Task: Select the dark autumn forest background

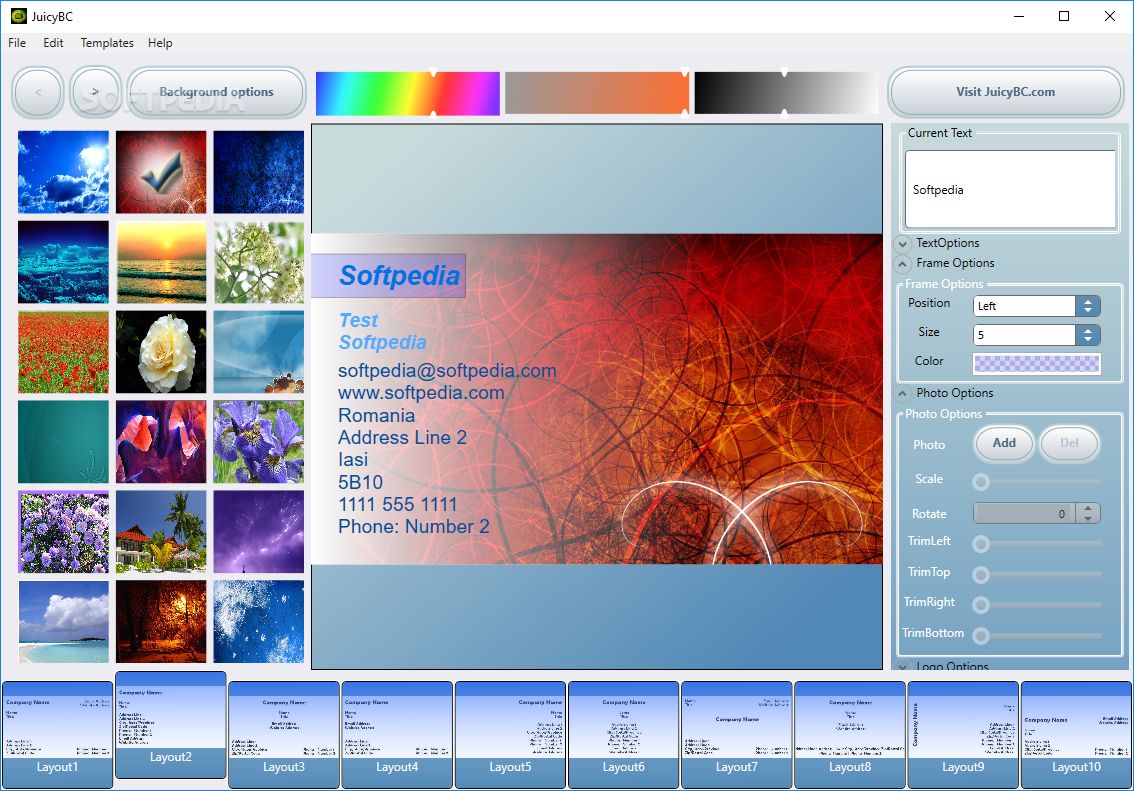Action: [x=161, y=622]
